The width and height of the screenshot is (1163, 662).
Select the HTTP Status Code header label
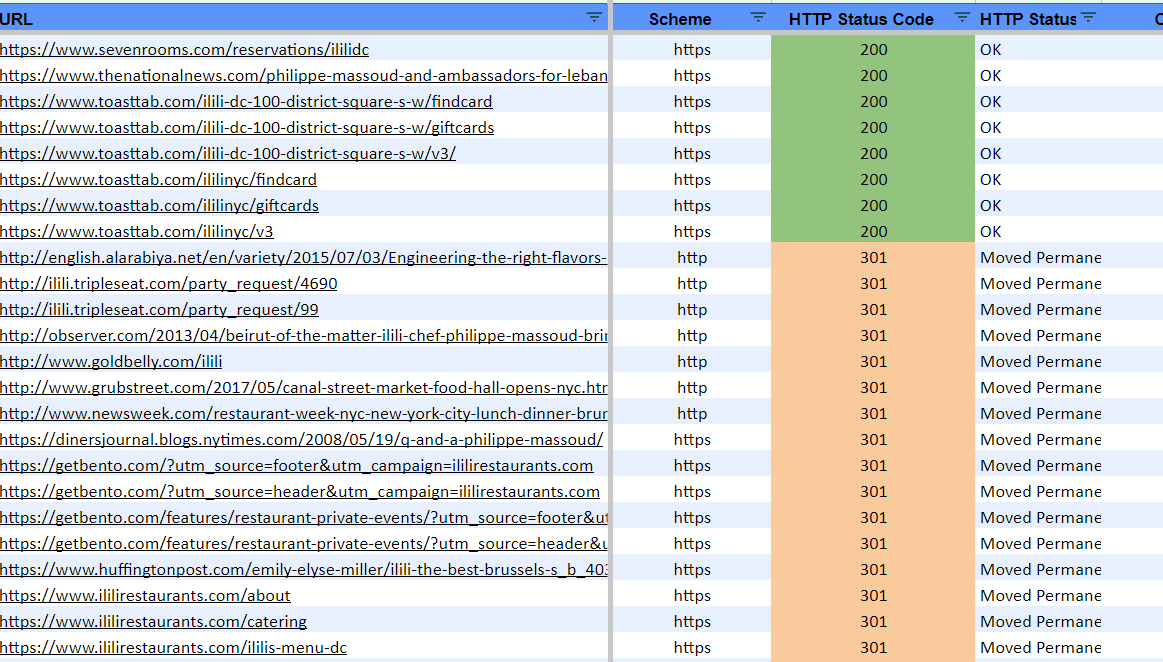[x=861, y=19]
